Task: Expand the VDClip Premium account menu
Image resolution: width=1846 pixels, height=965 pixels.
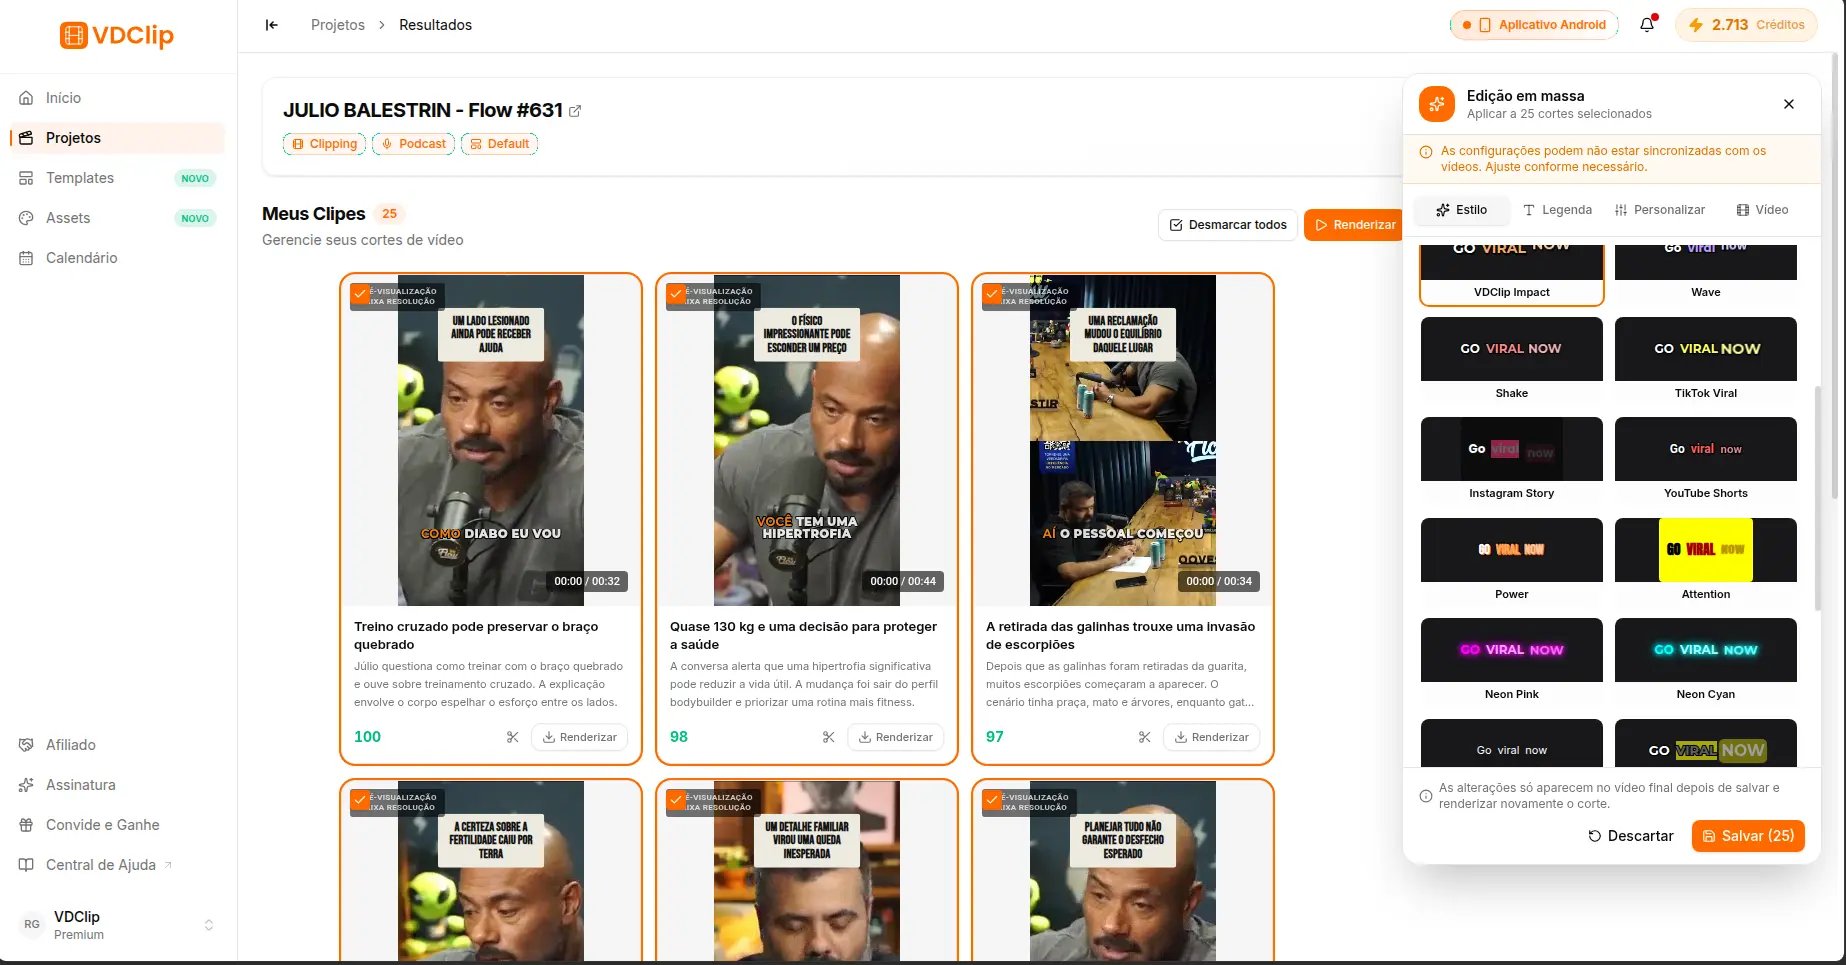Action: pyautogui.click(x=117, y=925)
